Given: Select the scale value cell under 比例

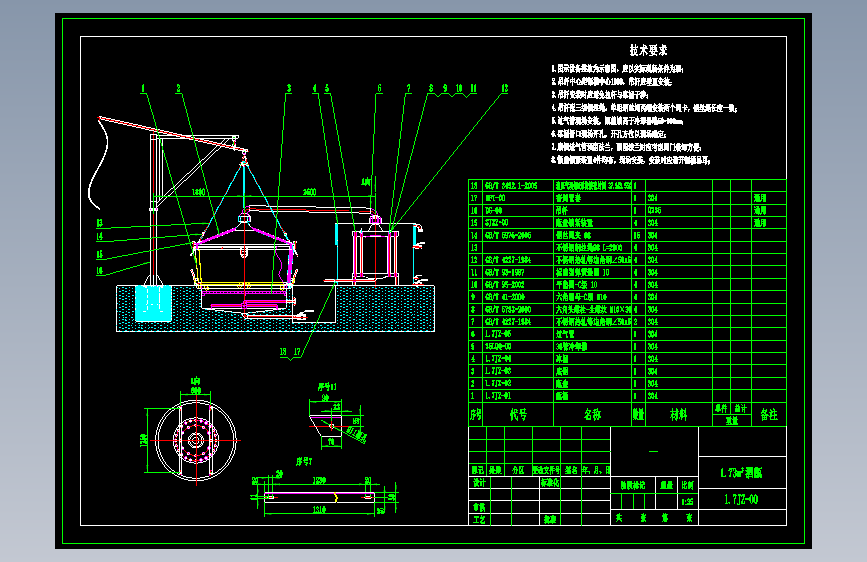Looking at the screenshot, I should 687,502.
